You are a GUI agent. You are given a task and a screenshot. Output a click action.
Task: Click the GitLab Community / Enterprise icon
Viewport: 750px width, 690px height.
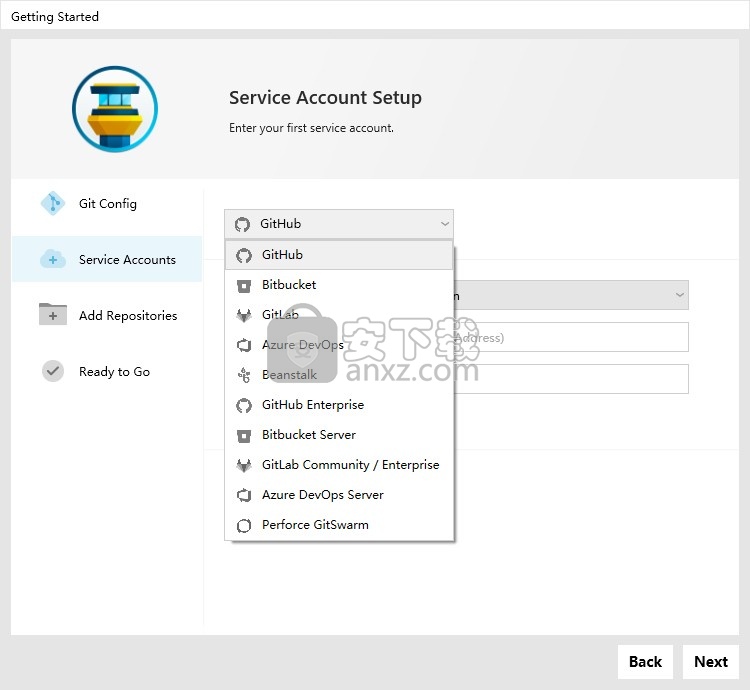pos(244,465)
